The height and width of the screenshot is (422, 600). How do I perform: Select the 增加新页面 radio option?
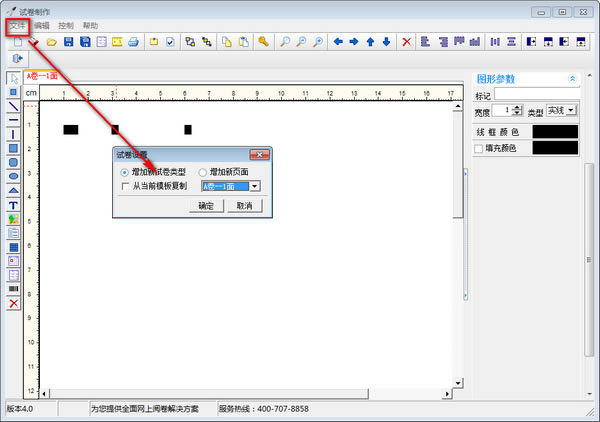click(x=203, y=172)
